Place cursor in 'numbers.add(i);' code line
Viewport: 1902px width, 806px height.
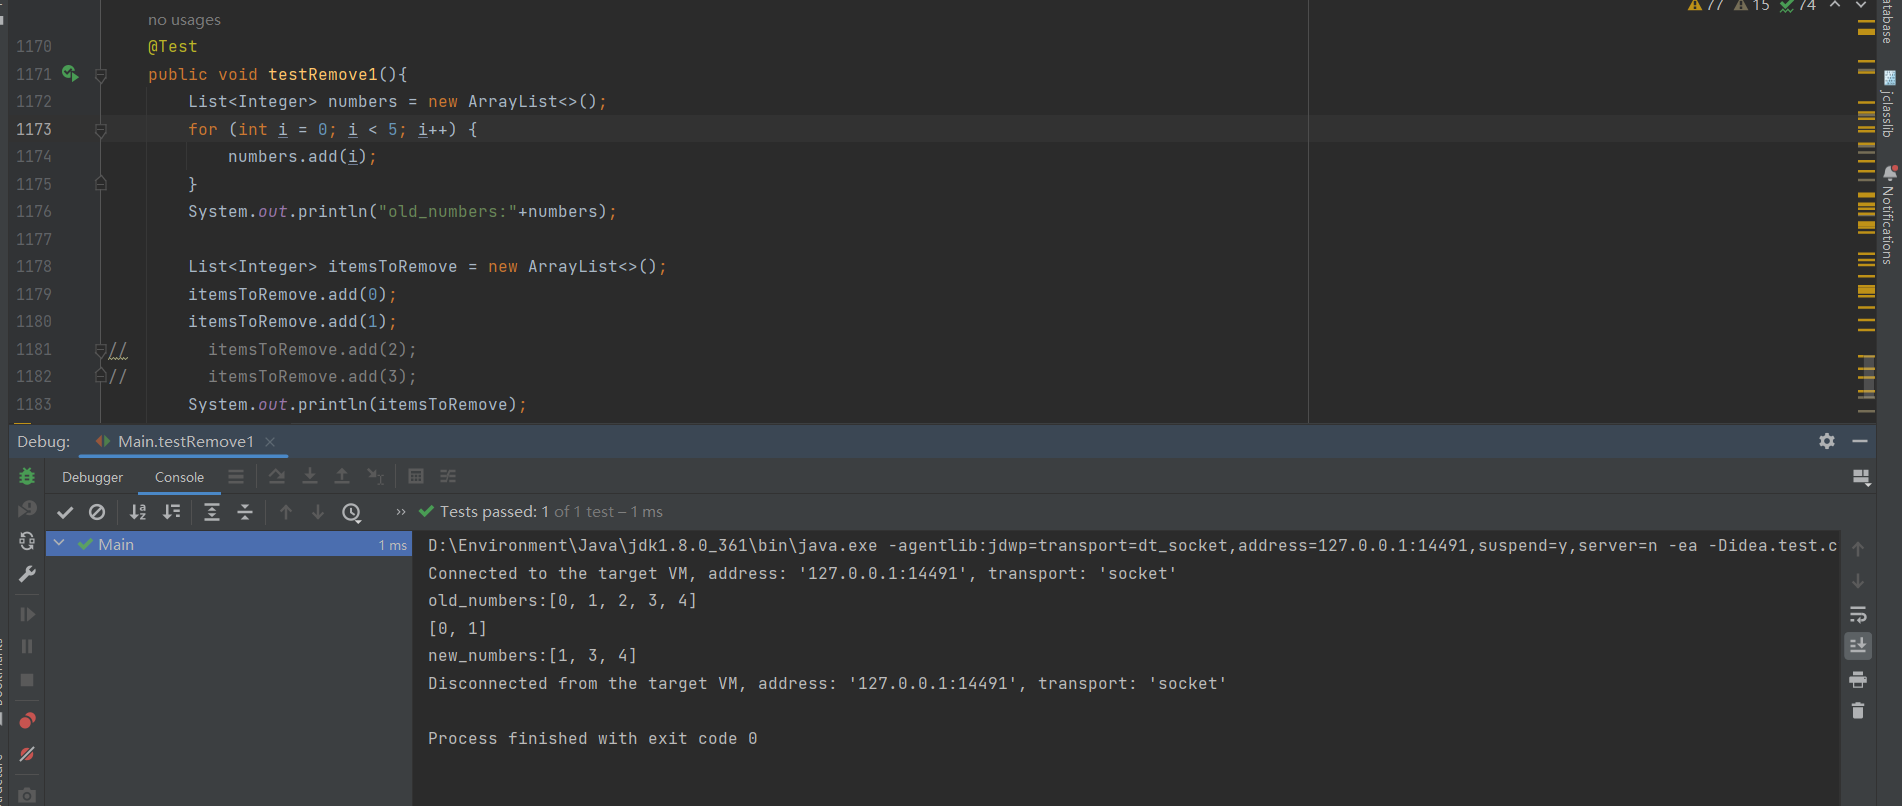[302, 157]
